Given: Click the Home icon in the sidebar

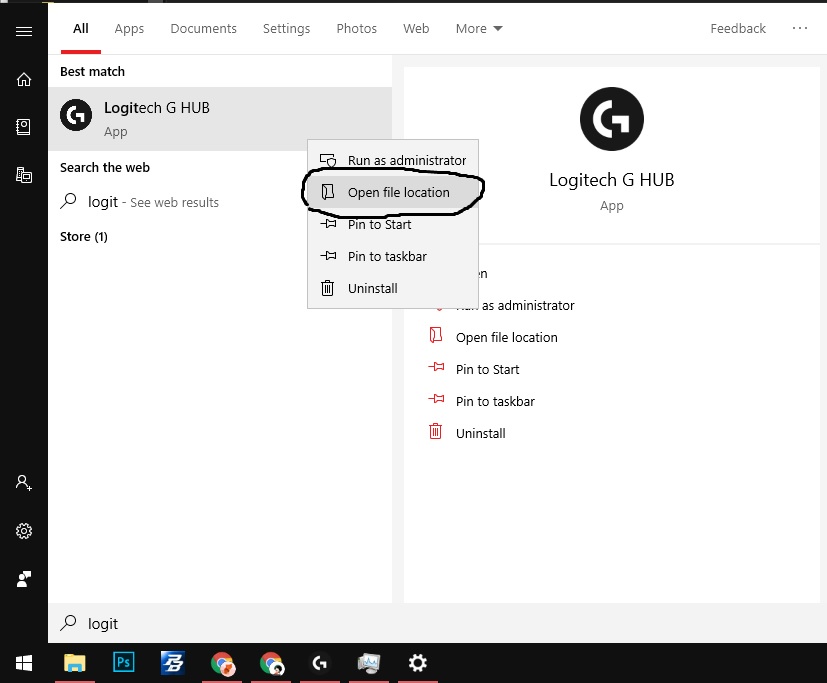Looking at the screenshot, I should point(24,79).
